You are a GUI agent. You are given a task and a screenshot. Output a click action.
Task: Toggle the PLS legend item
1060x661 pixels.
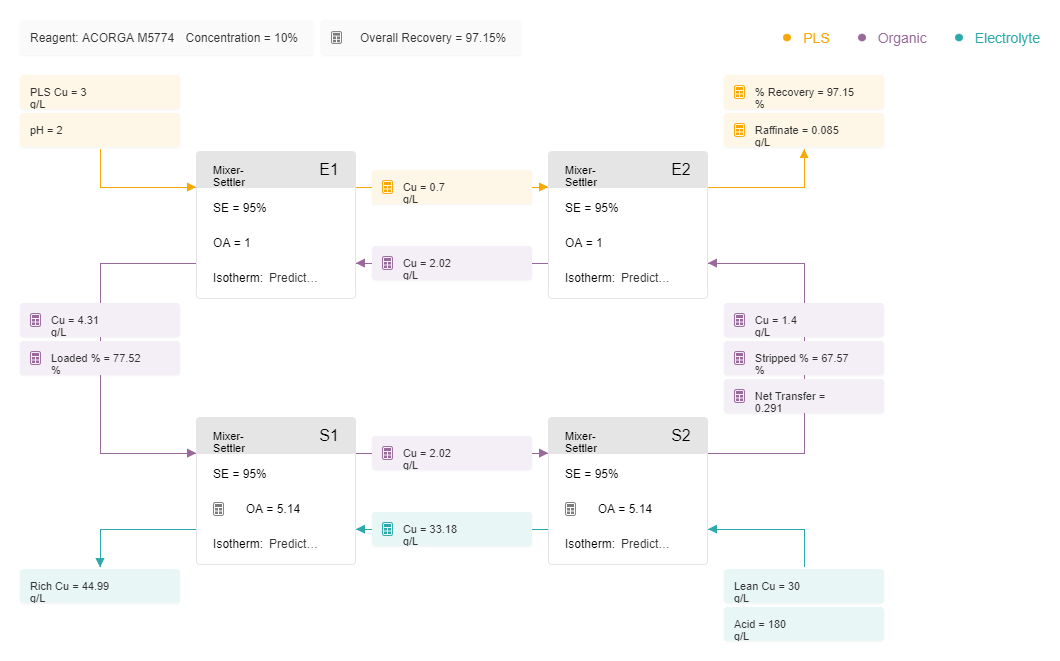point(806,39)
